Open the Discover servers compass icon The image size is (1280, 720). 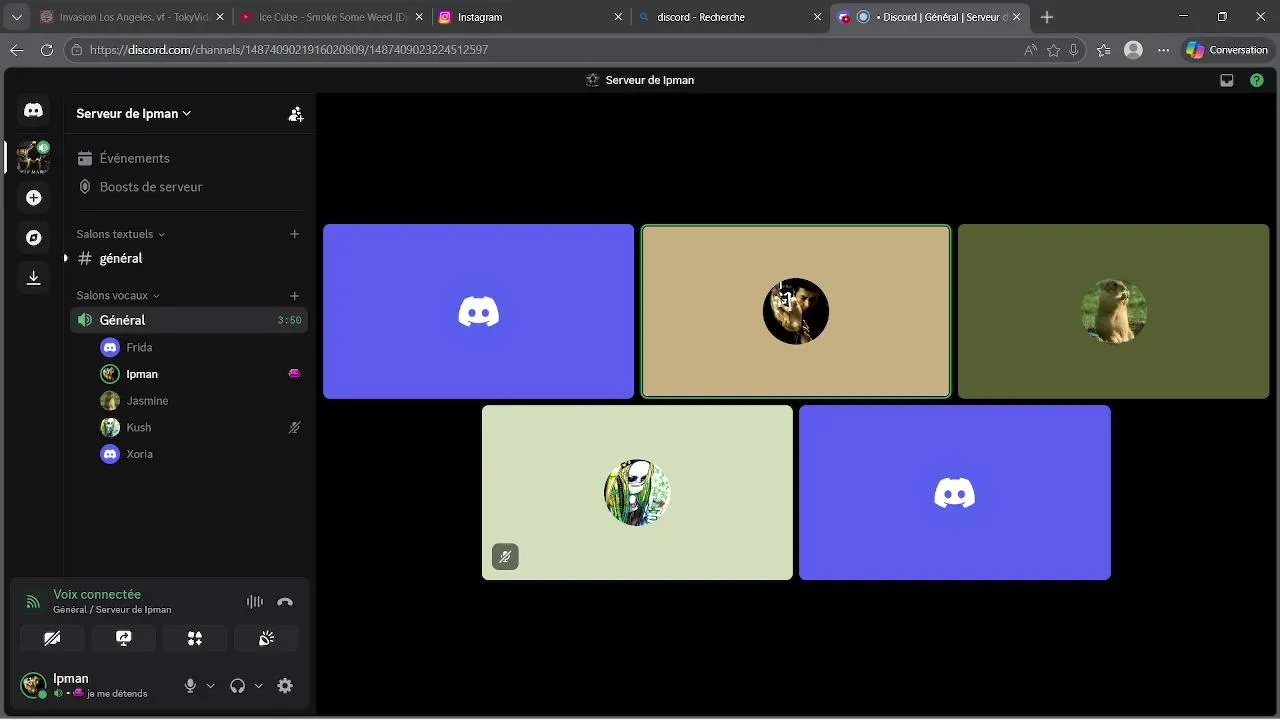33,238
